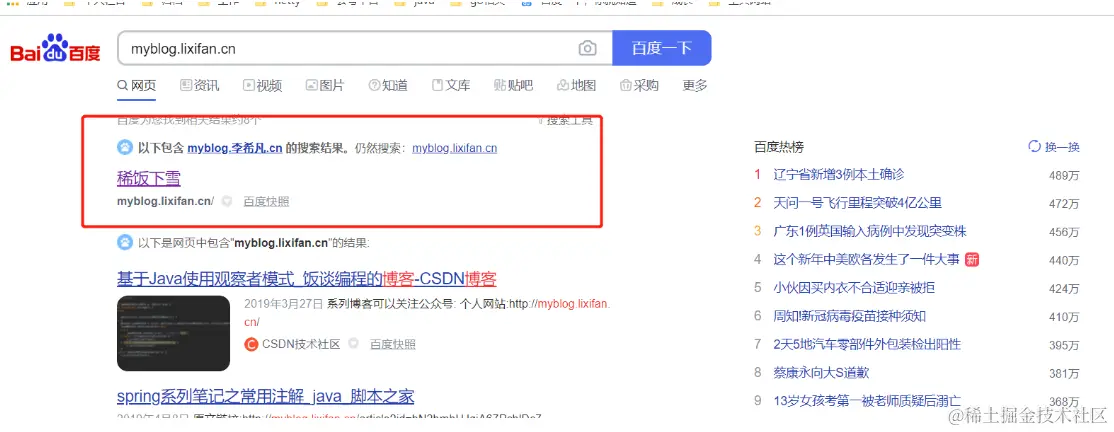Image resolution: width=1114 pixels, height=432 pixels.
Task: Click the red 新 badge icon
Action: coord(971,259)
